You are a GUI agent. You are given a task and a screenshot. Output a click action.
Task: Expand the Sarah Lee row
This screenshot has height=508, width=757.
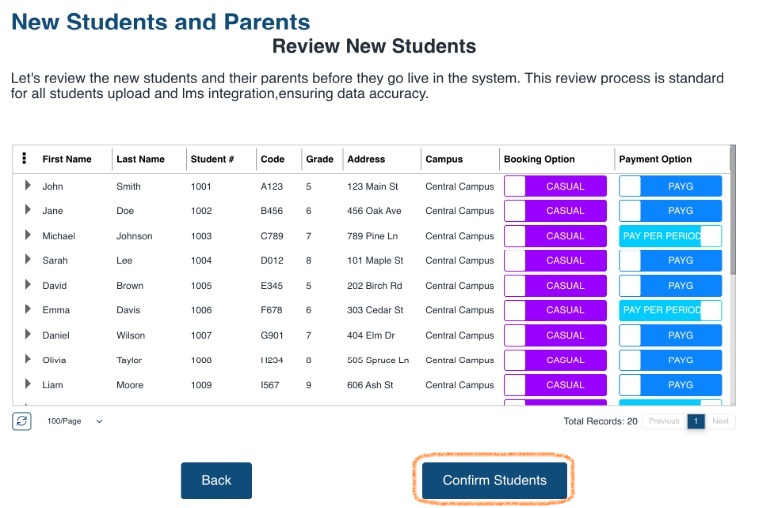click(x=27, y=260)
